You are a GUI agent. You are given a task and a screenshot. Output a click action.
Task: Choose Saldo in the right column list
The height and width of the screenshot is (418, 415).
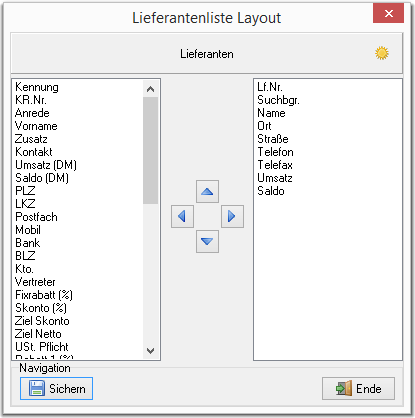(x=271, y=191)
